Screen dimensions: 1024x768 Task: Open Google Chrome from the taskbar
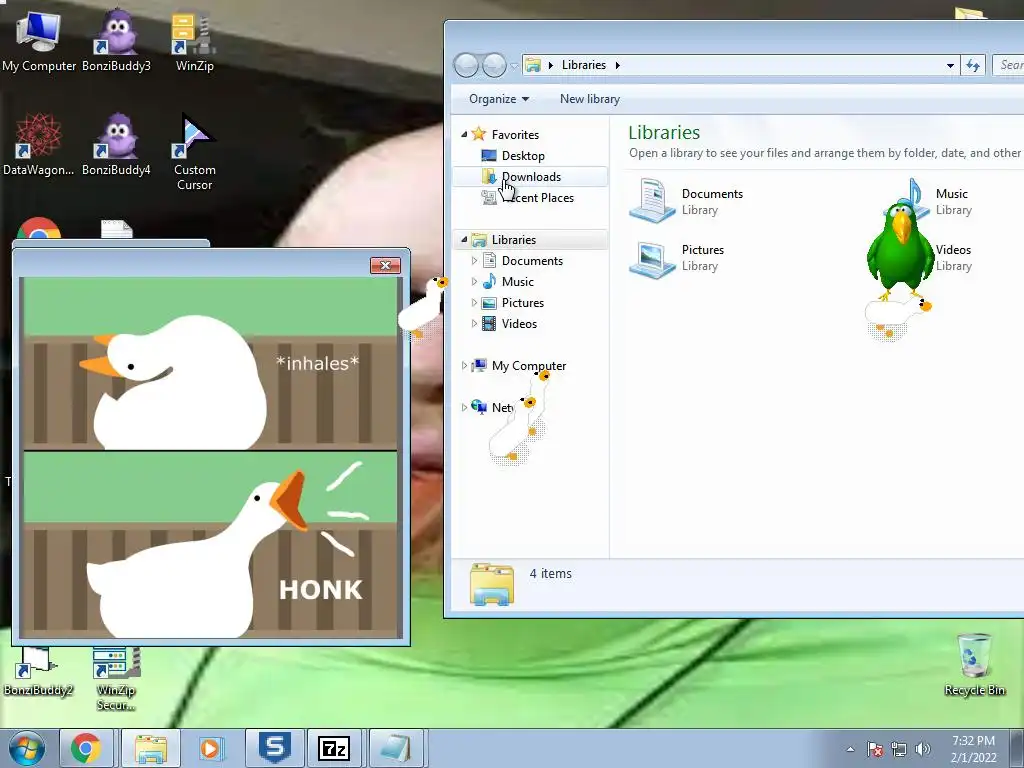point(86,748)
